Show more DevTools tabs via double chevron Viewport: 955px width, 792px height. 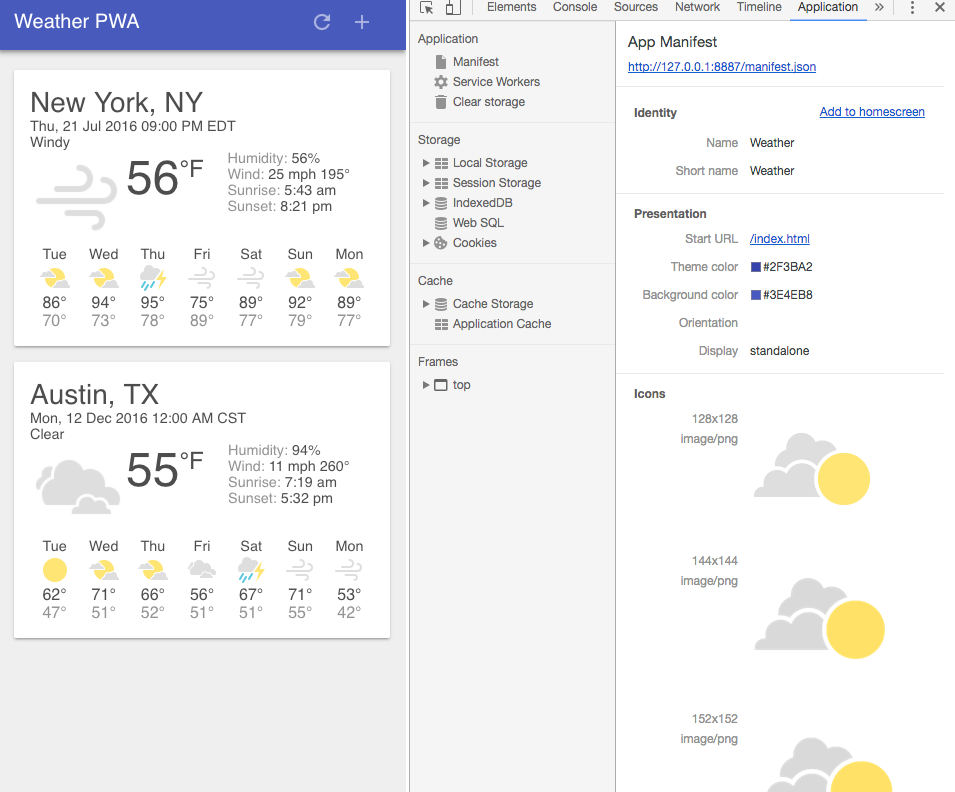click(x=879, y=7)
